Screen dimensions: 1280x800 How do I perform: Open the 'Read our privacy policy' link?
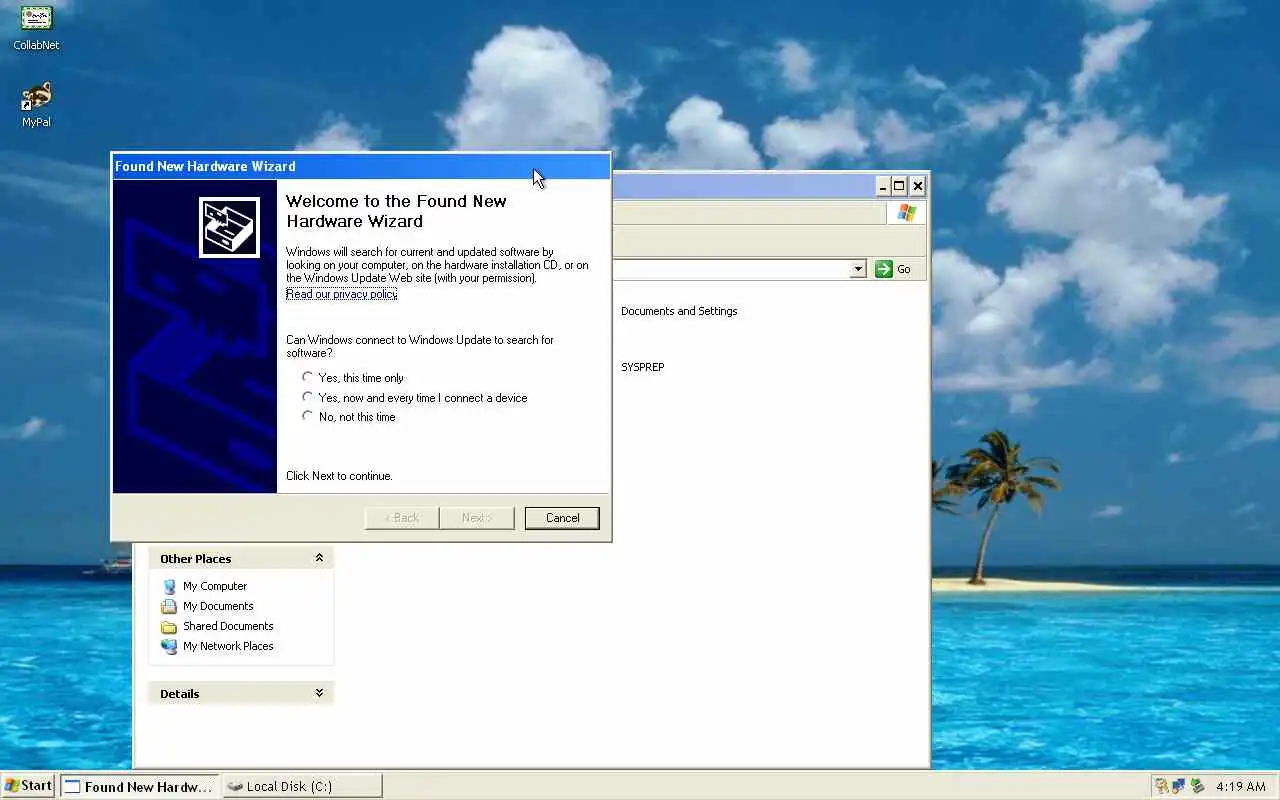[341, 294]
